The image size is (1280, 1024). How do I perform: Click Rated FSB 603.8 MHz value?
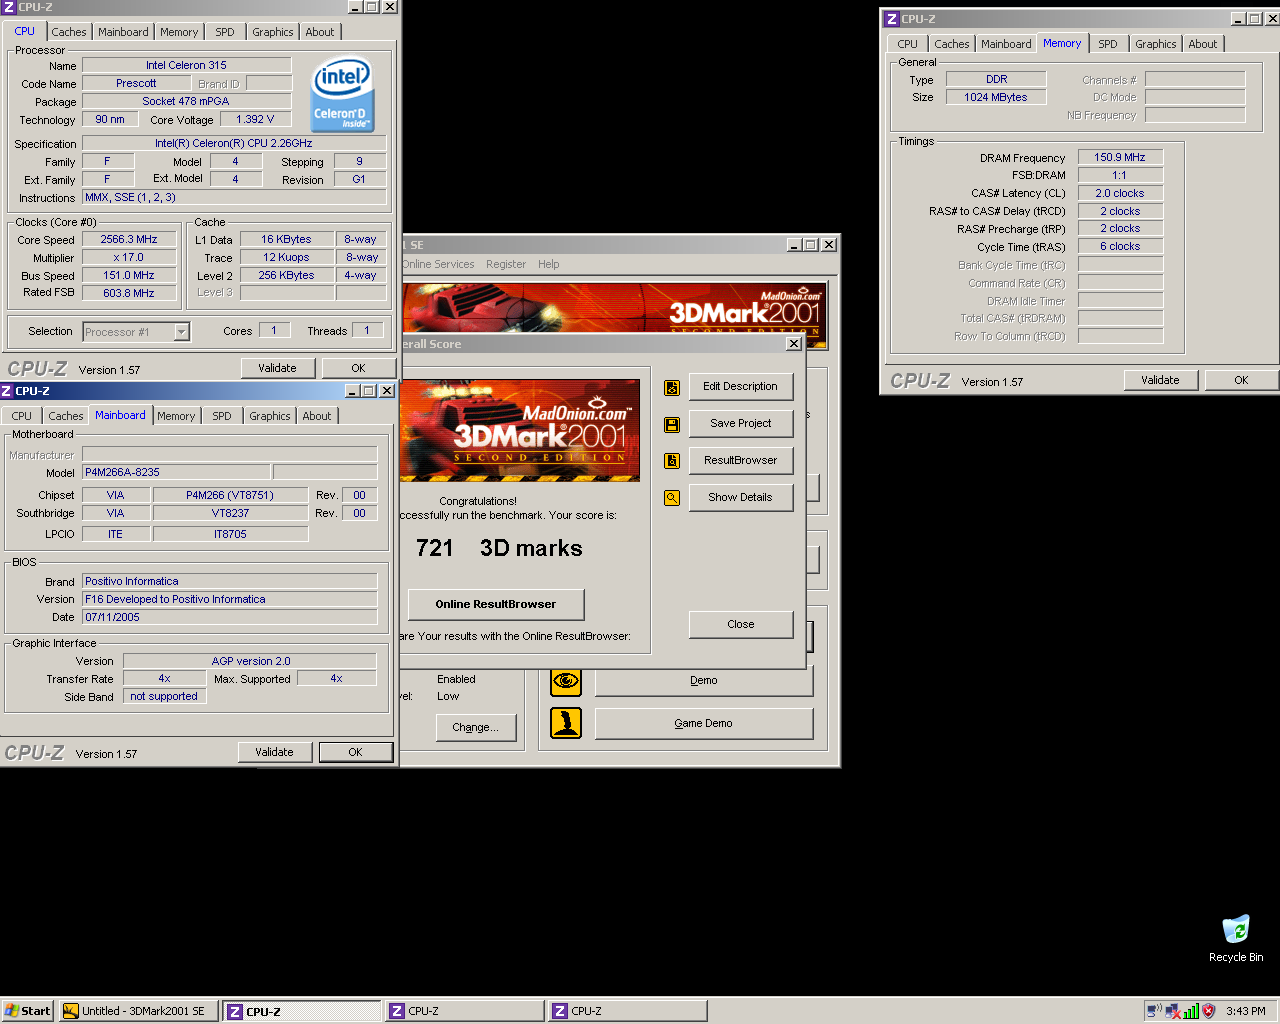(129, 293)
